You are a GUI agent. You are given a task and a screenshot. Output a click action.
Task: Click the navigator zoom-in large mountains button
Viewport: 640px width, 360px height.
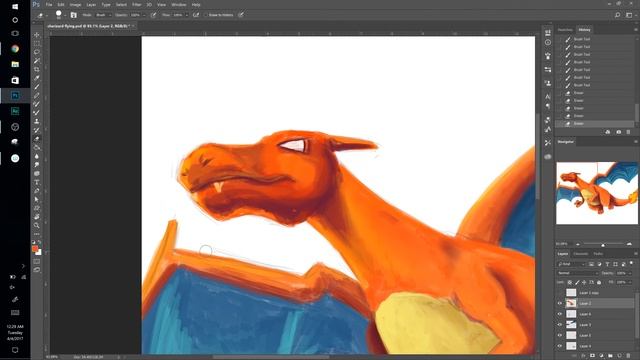point(629,244)
